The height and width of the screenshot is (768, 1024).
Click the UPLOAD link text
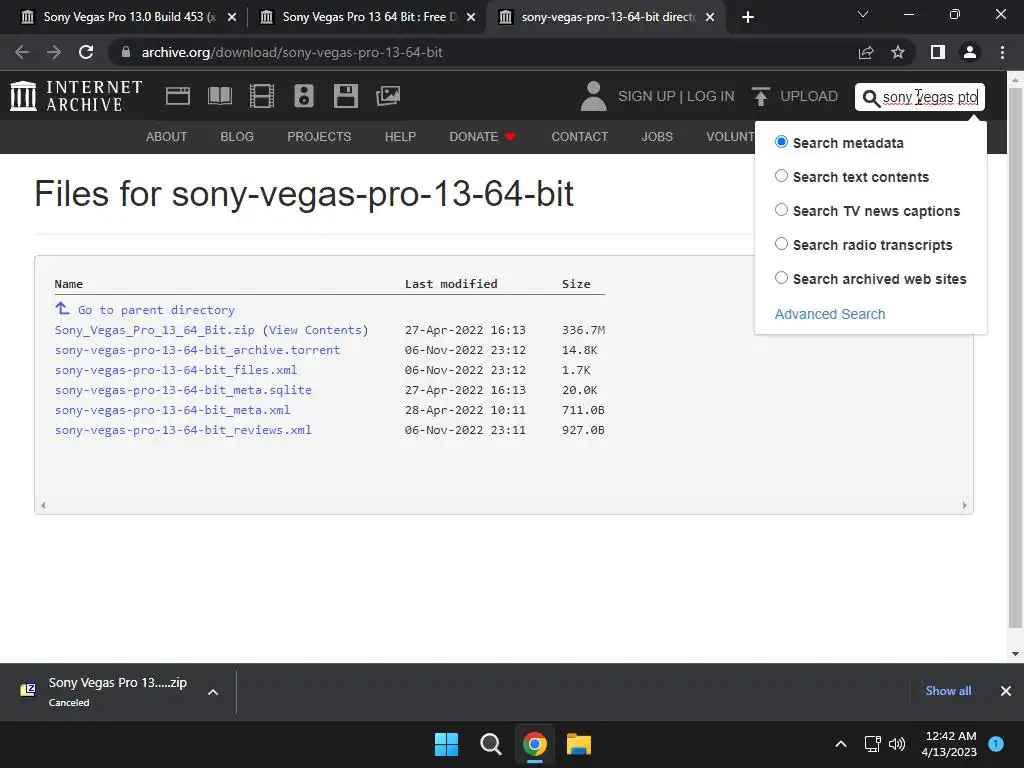(809, 97)
